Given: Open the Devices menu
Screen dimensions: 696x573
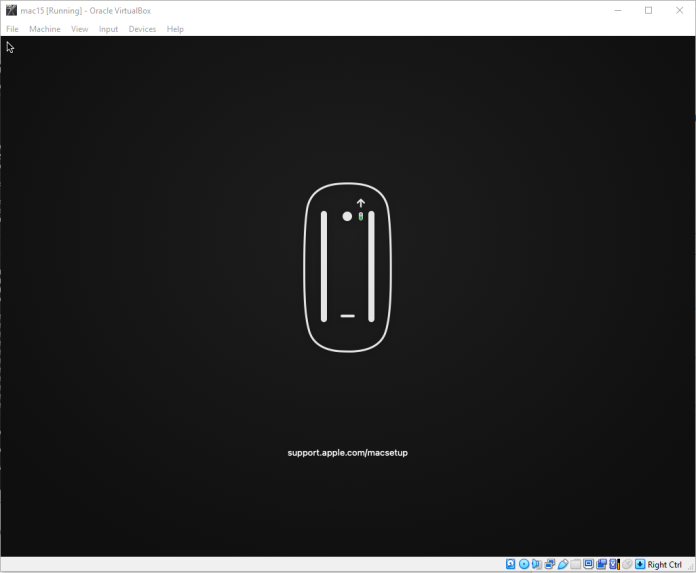Looking at the screenshot, I should point(142,29).
